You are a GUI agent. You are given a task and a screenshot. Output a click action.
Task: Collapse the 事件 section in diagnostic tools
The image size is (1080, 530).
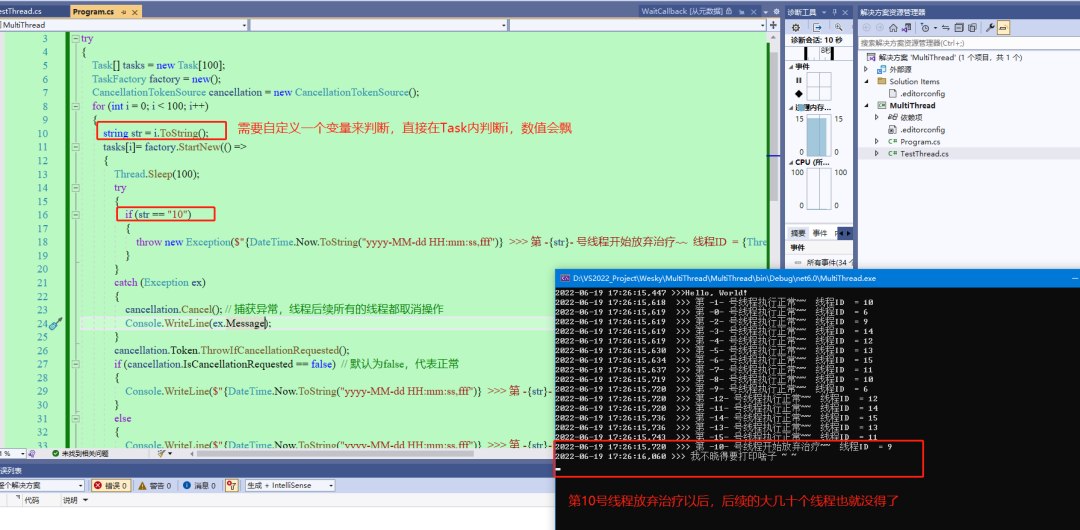791,67
